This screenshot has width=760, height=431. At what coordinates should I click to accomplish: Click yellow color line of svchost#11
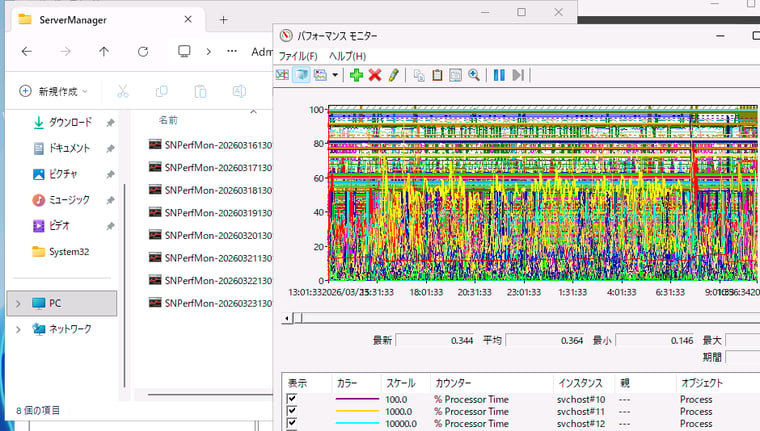(357, 411)
